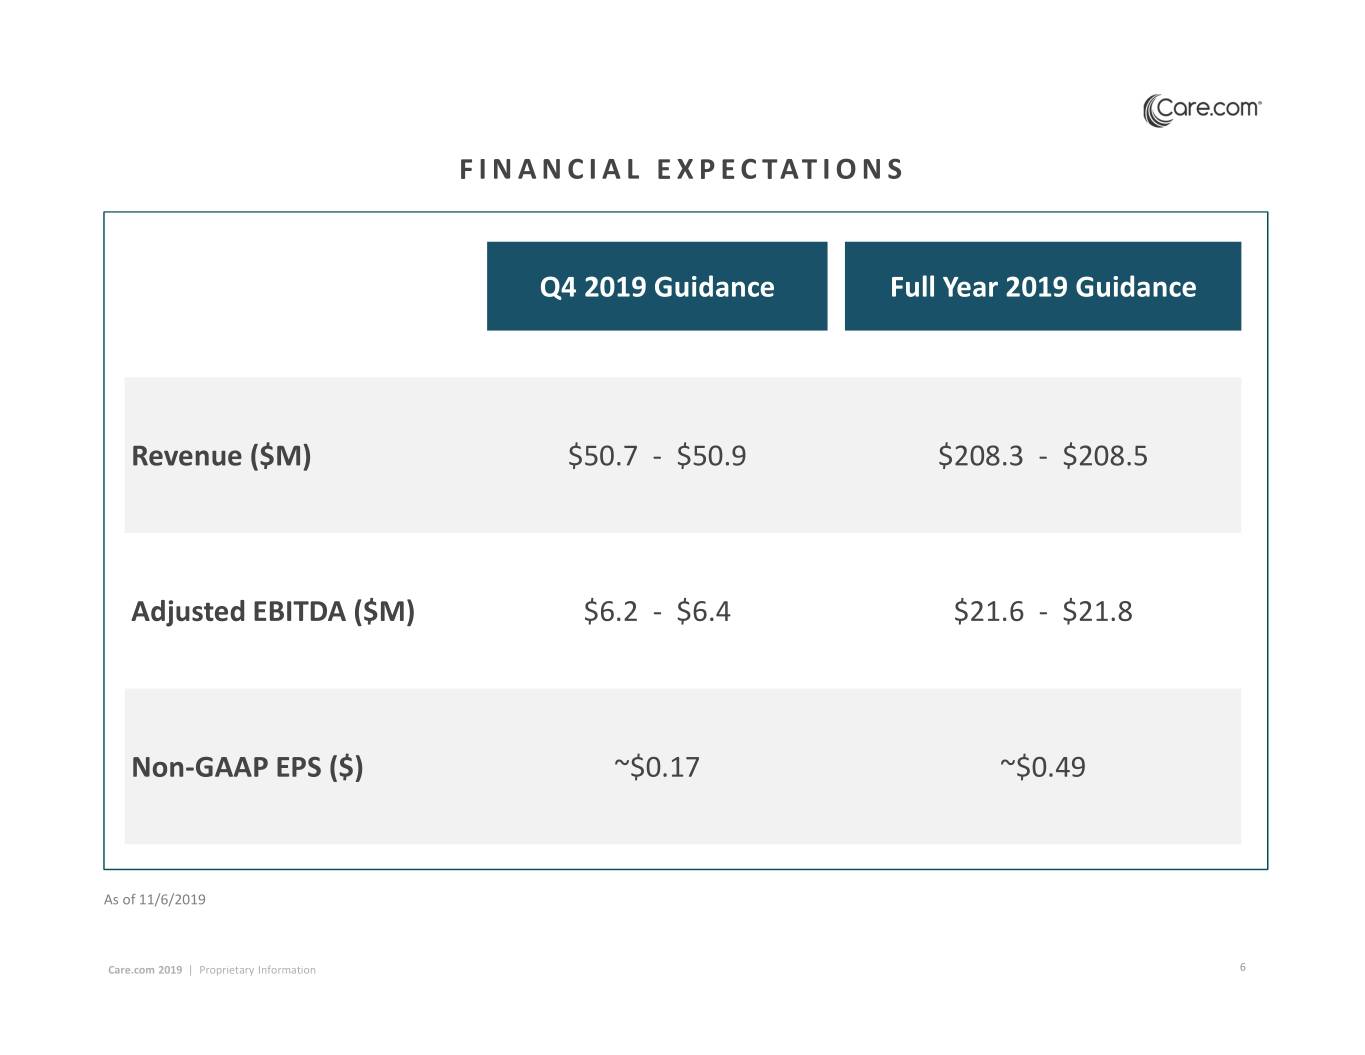The width and height of the screenshot is (1365, 1055).
Task: Select the ~$0.49 full year EPS value
Action: click(1043, 767)
